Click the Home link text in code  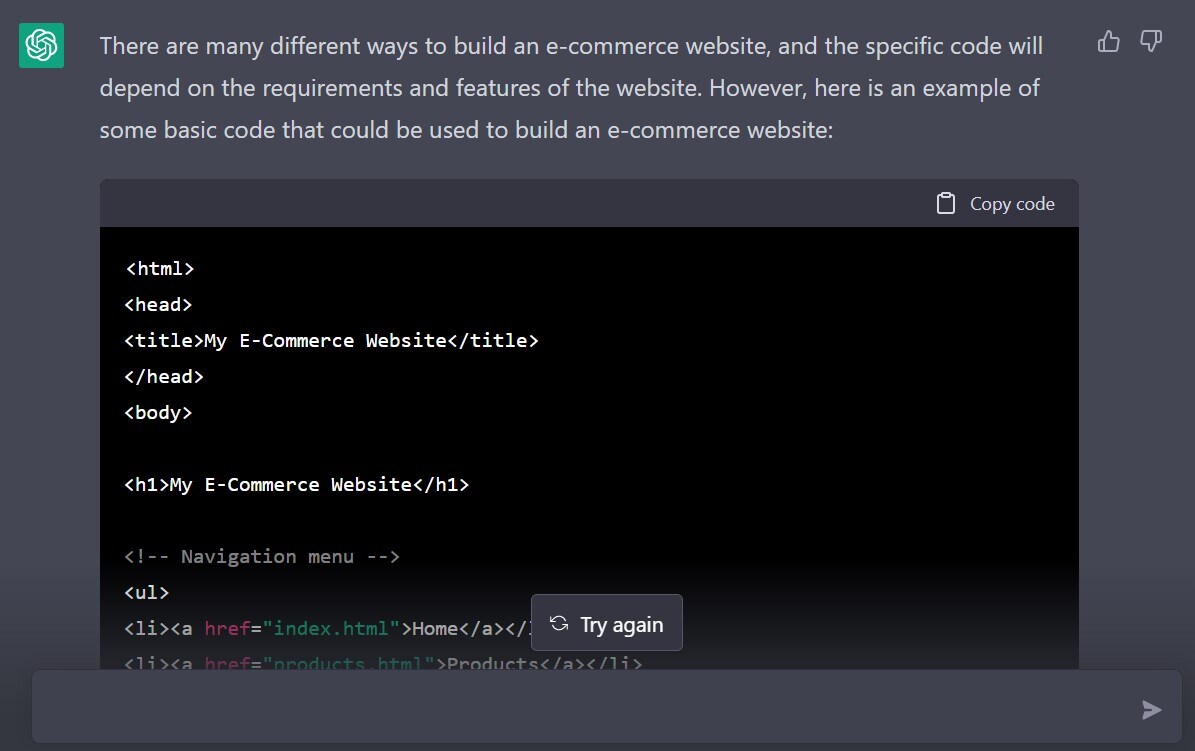pyautogui.click(x=435, y=628)
